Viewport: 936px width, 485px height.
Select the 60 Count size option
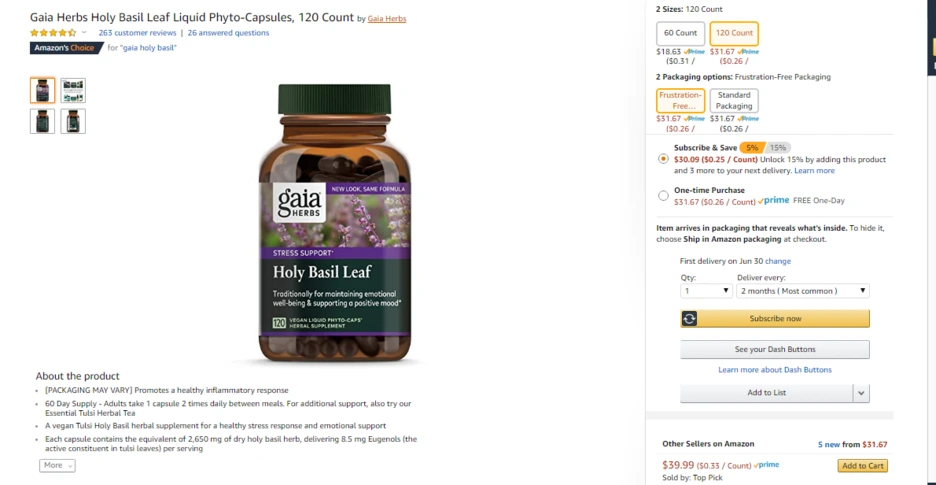tap(681, 33)
